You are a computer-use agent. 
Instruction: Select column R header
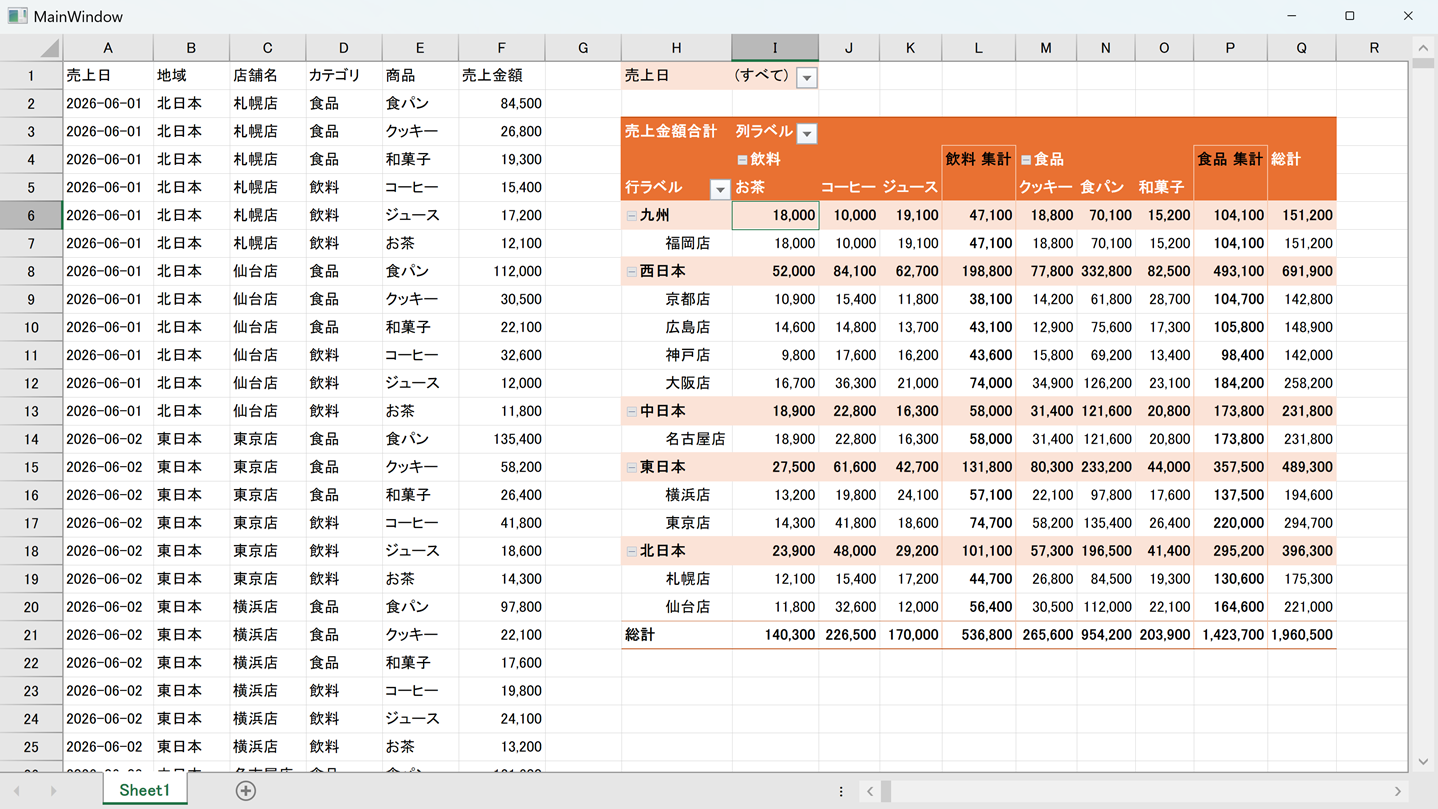coord(1374,48)
